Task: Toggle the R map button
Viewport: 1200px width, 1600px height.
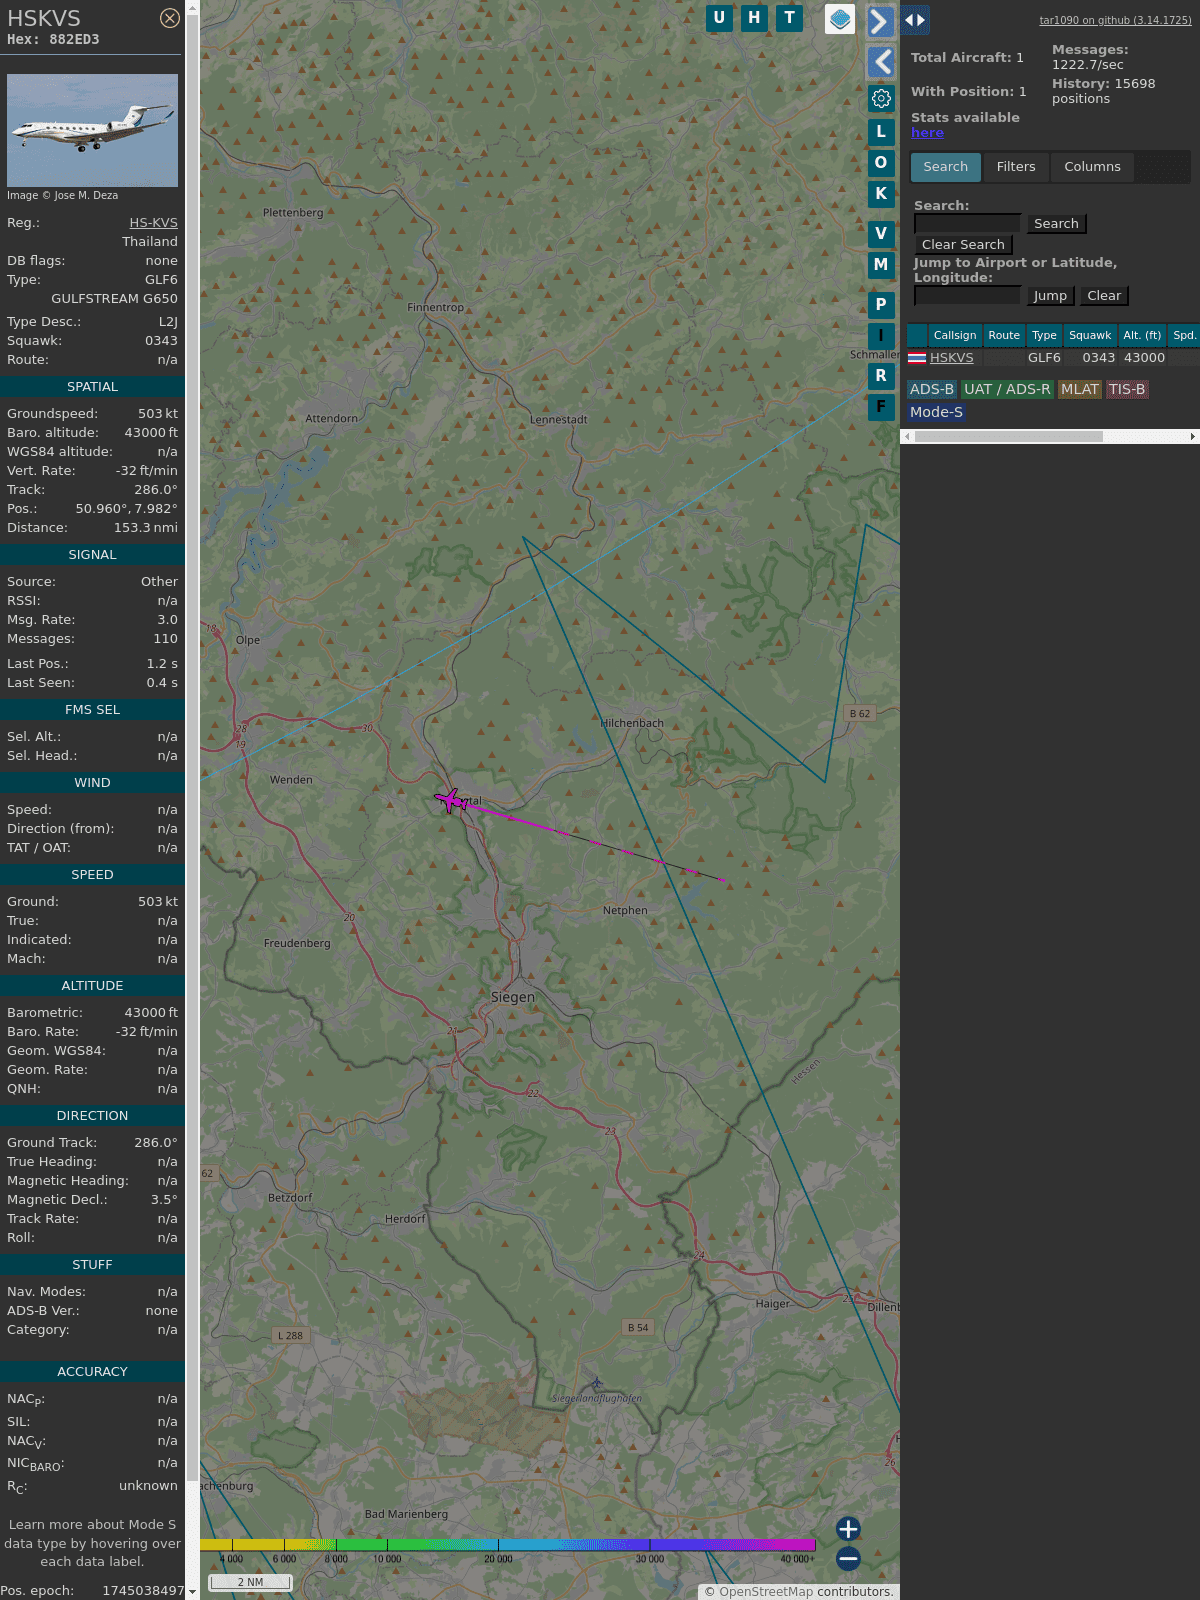Action: (881, 376)
